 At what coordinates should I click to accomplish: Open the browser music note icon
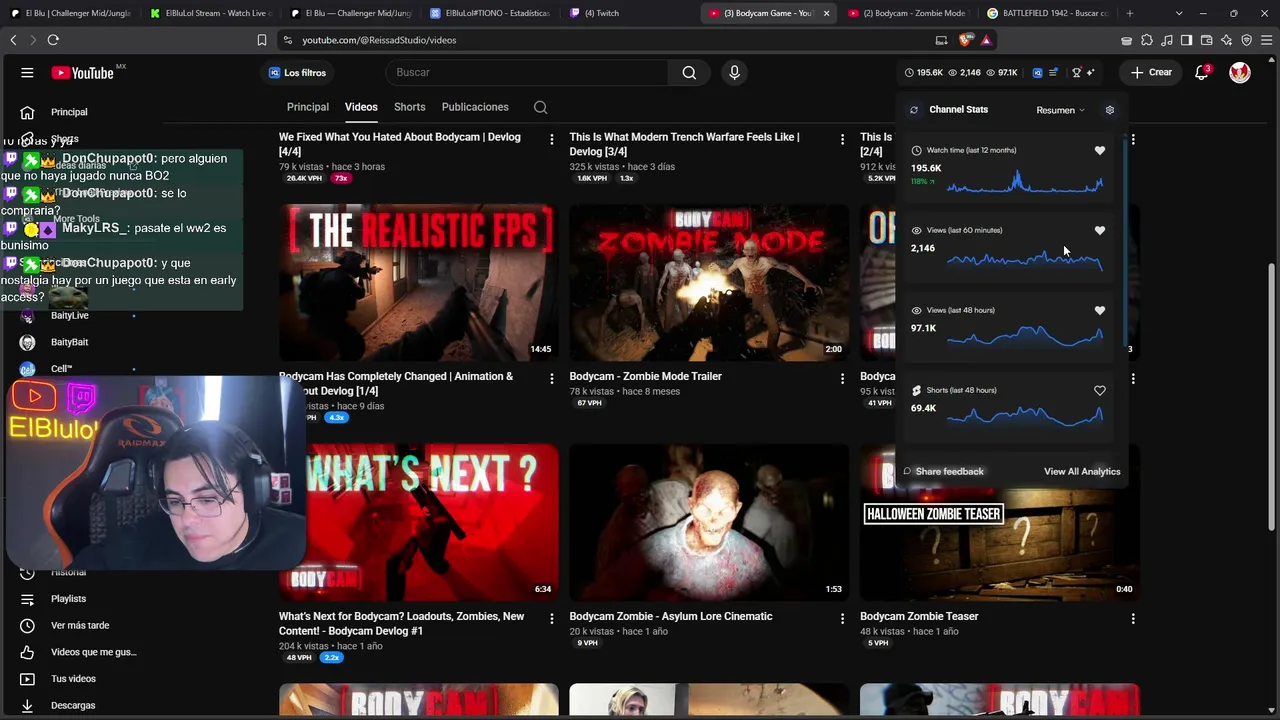(1166, 40)
